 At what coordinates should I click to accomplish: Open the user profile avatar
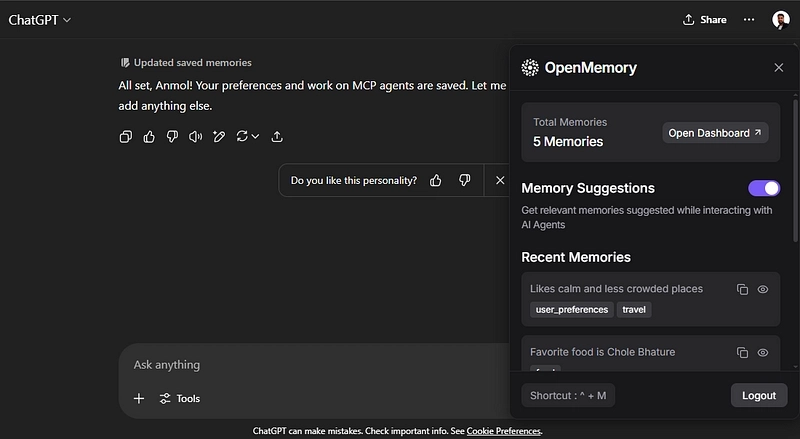[781, 20]
